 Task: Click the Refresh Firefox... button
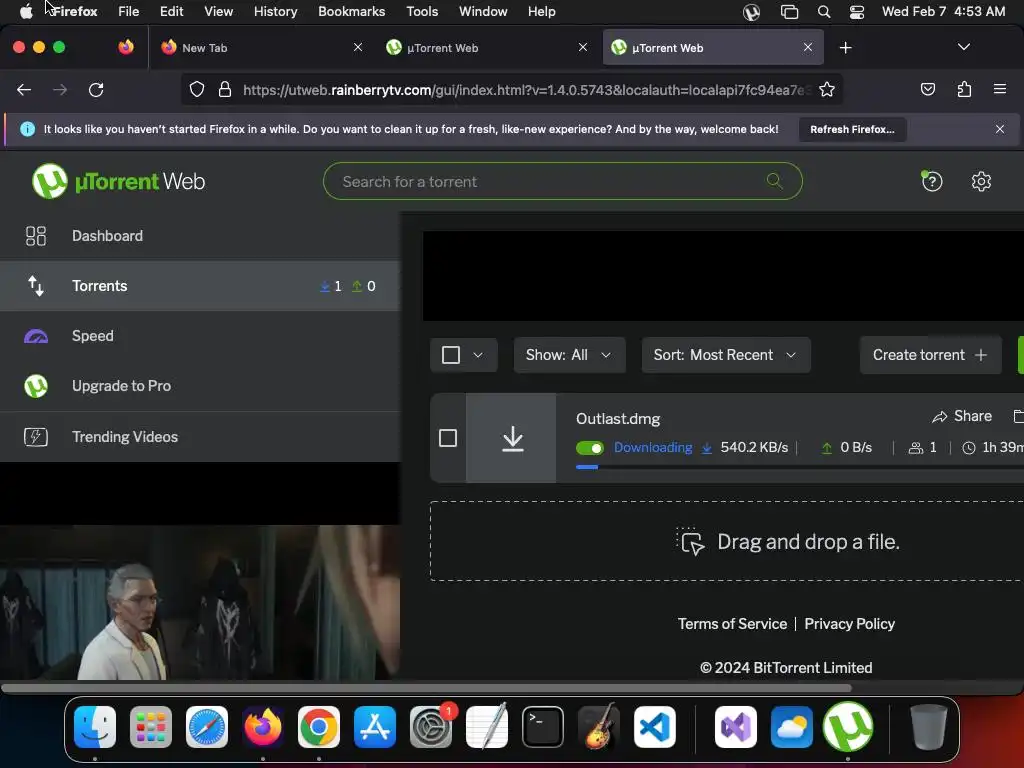pyautogui.click(x=852, y=129)
